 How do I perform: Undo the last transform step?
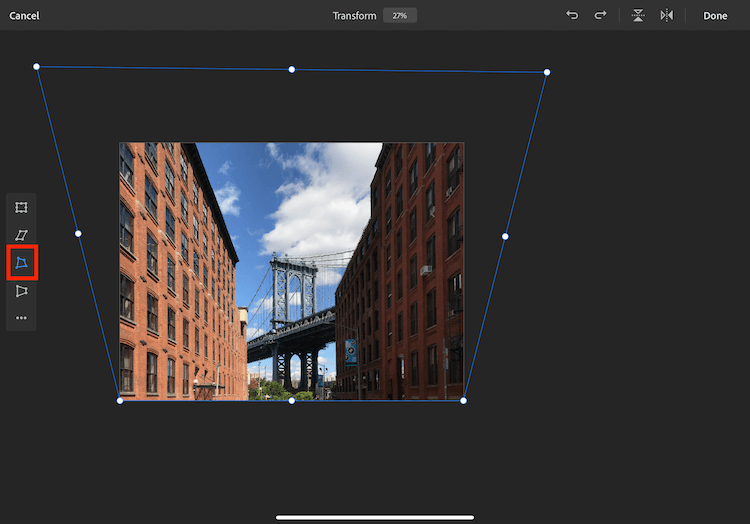(572, 15)
